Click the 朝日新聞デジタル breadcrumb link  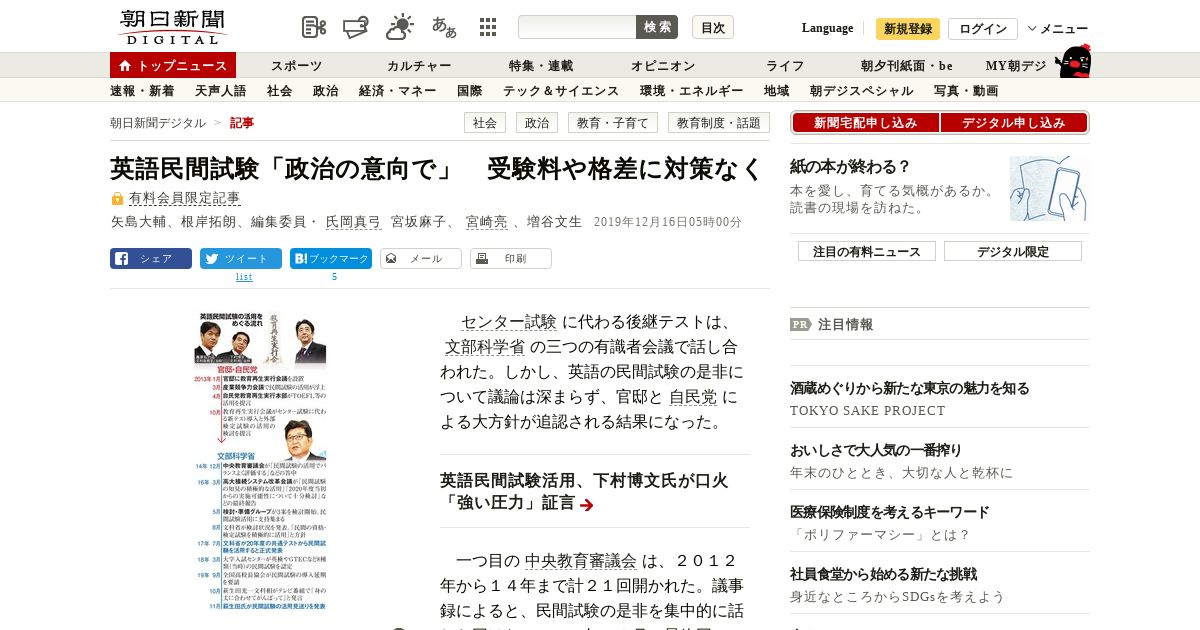point(158,123)
